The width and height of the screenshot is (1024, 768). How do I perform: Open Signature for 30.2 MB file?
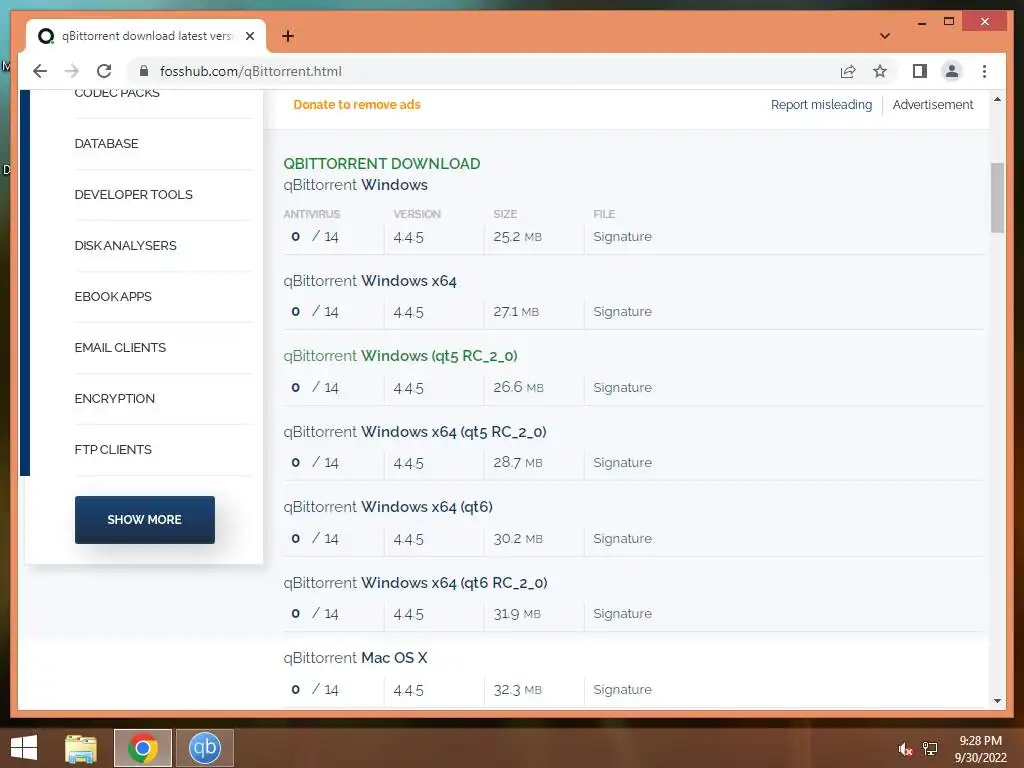click(622, 538)
